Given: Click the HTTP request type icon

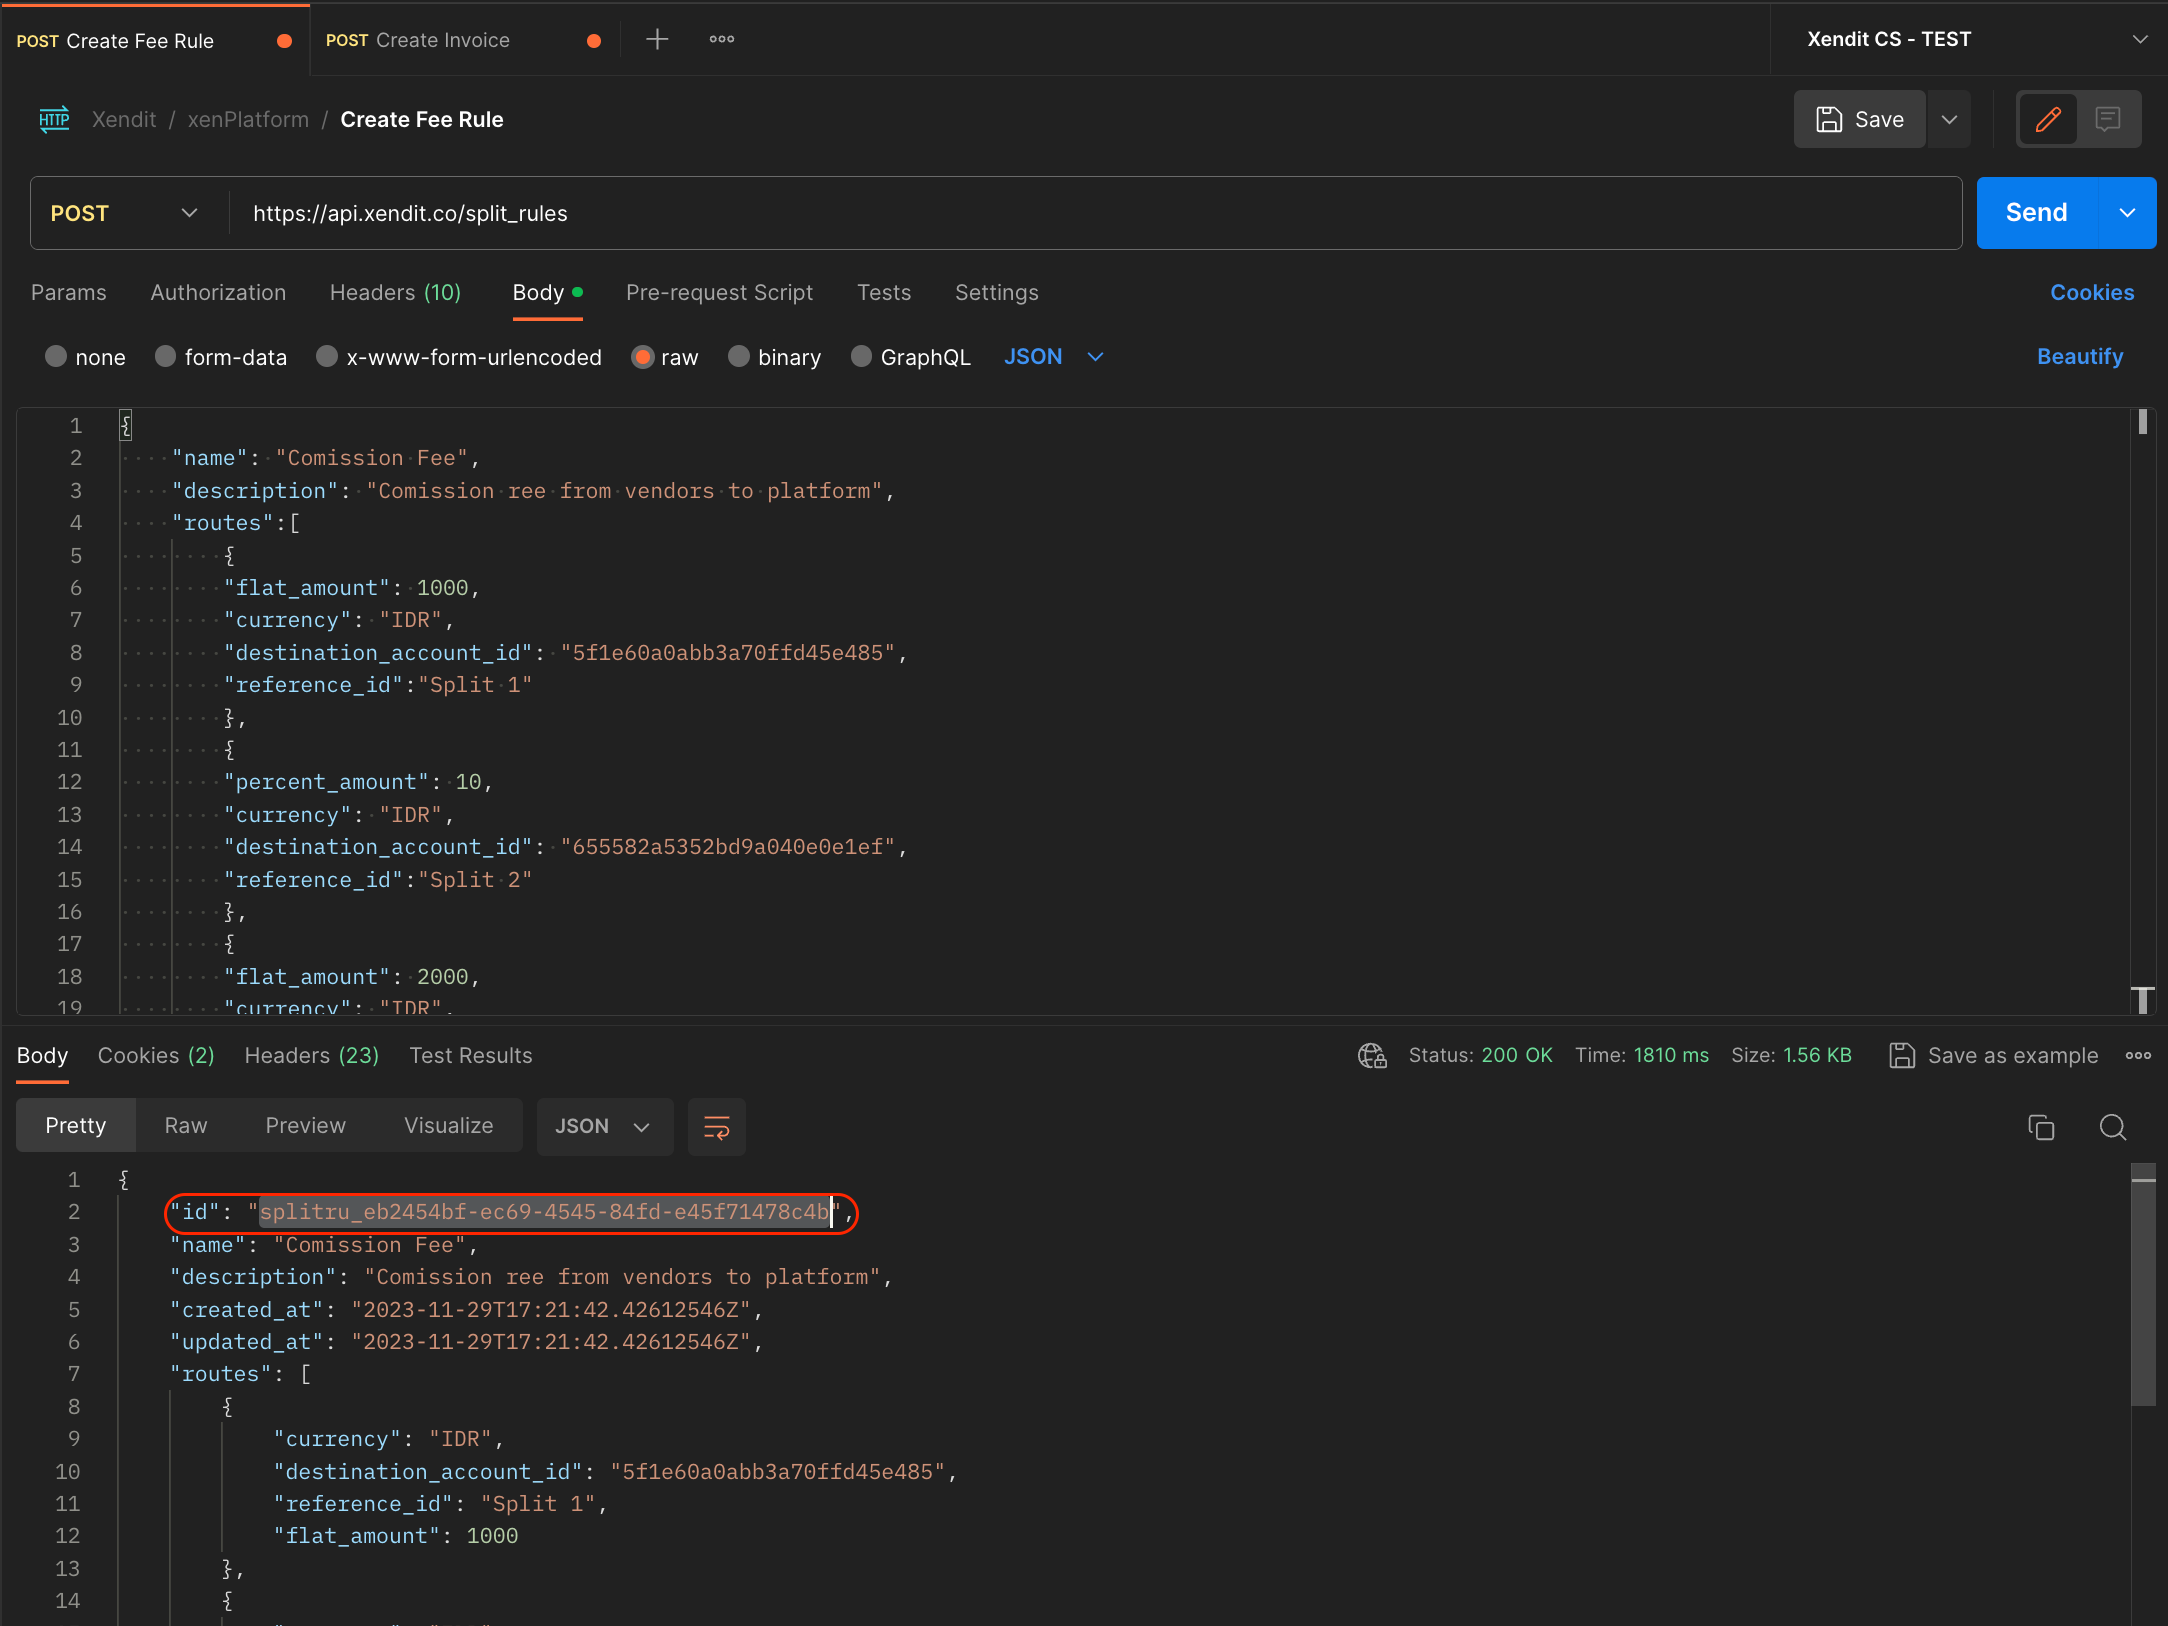Looking at the screenshot, I should coord(54,119).
